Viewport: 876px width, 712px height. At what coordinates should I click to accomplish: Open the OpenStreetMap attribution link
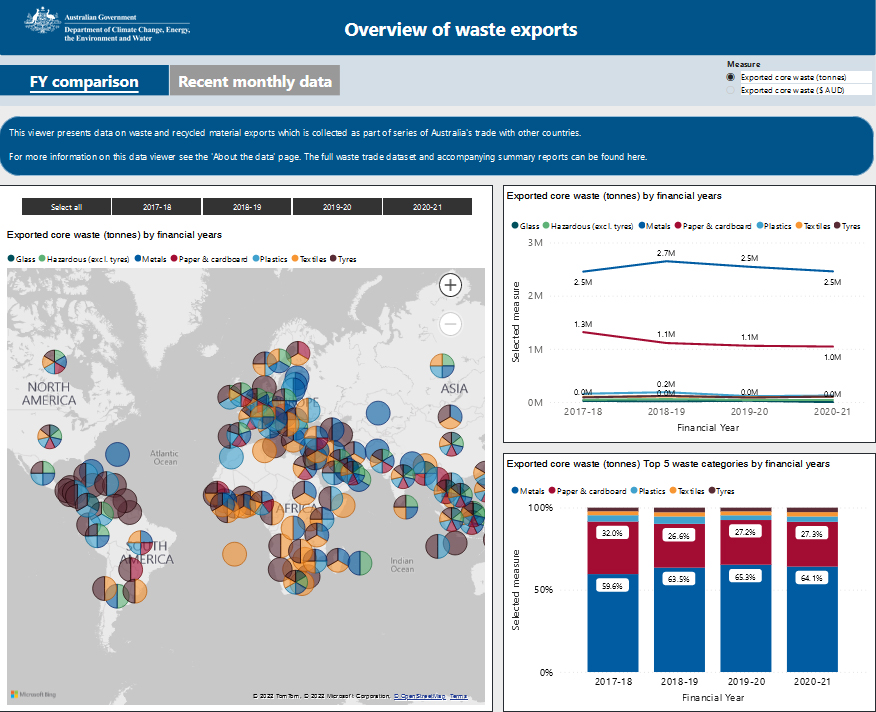419,696
